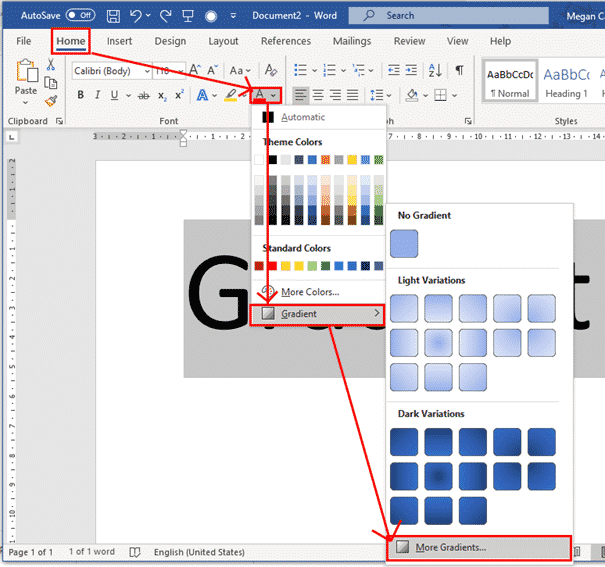This screenshot has height=567, width=605.
Task: Click the Center alignment icon
Action: click(x=317, y=95)
